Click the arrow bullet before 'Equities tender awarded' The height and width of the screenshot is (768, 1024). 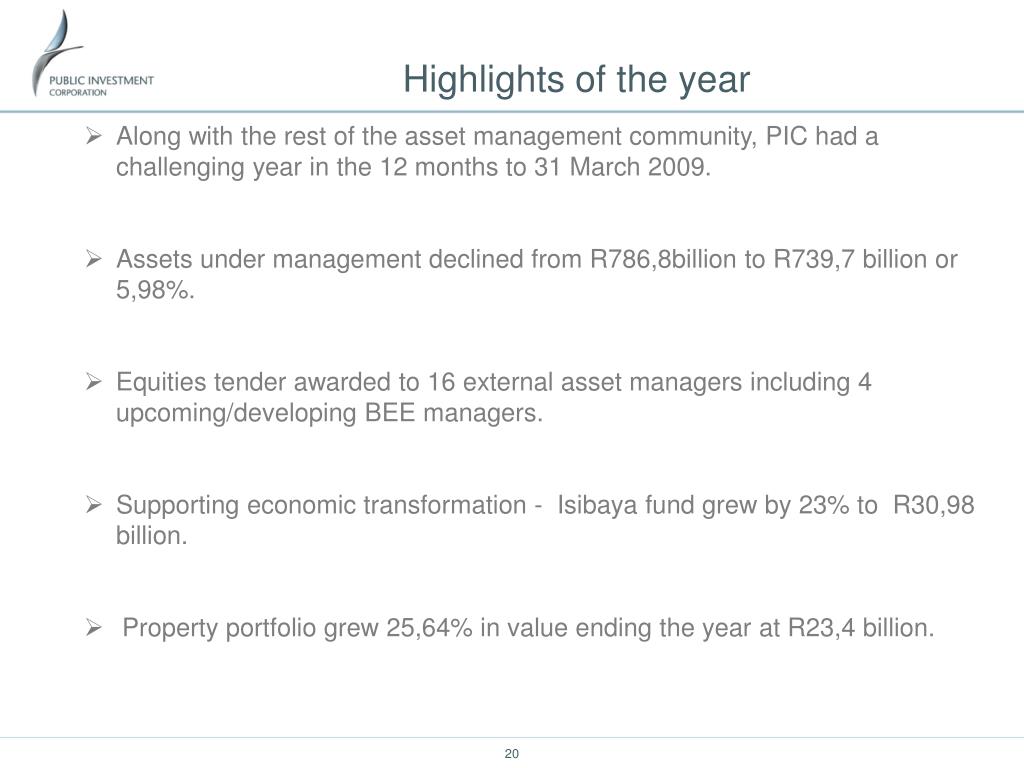click(x=94, y=382)
